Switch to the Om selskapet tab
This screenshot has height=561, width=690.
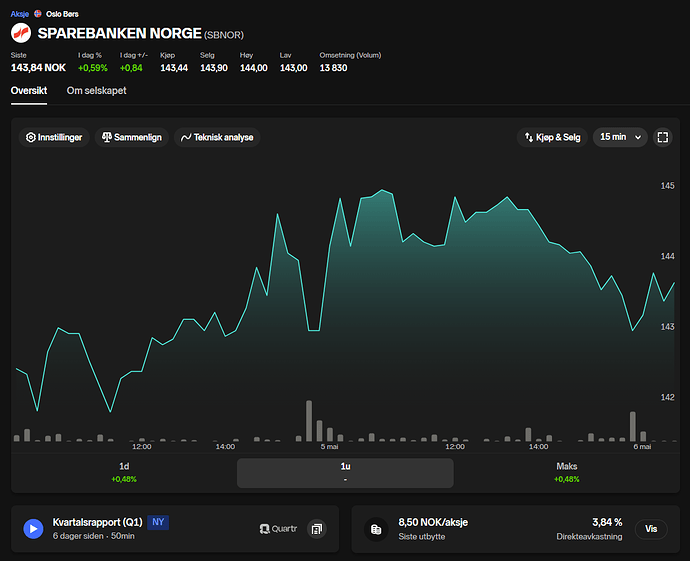point(96,91)
